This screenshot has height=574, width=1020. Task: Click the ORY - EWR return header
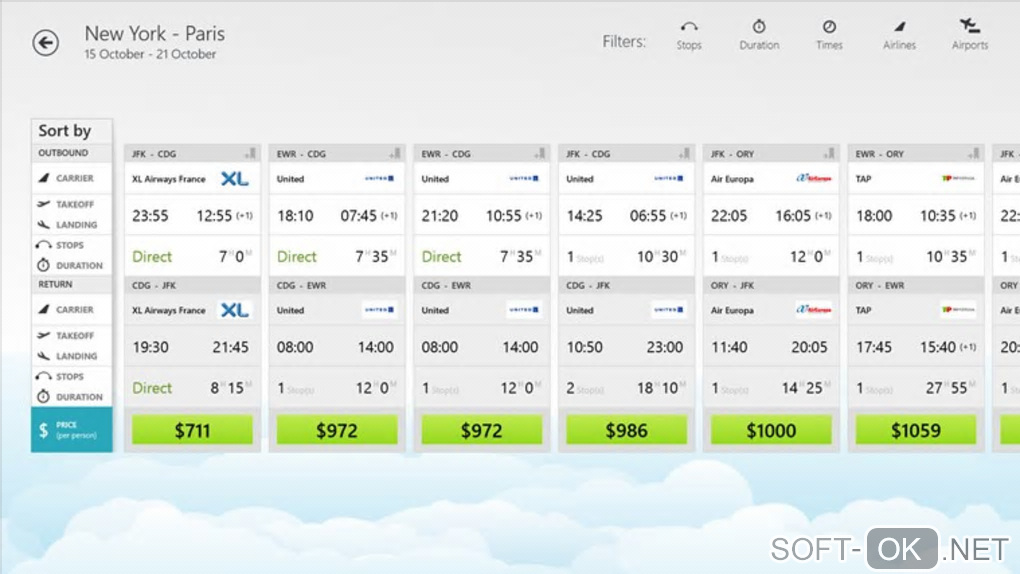tap(880, 286)
